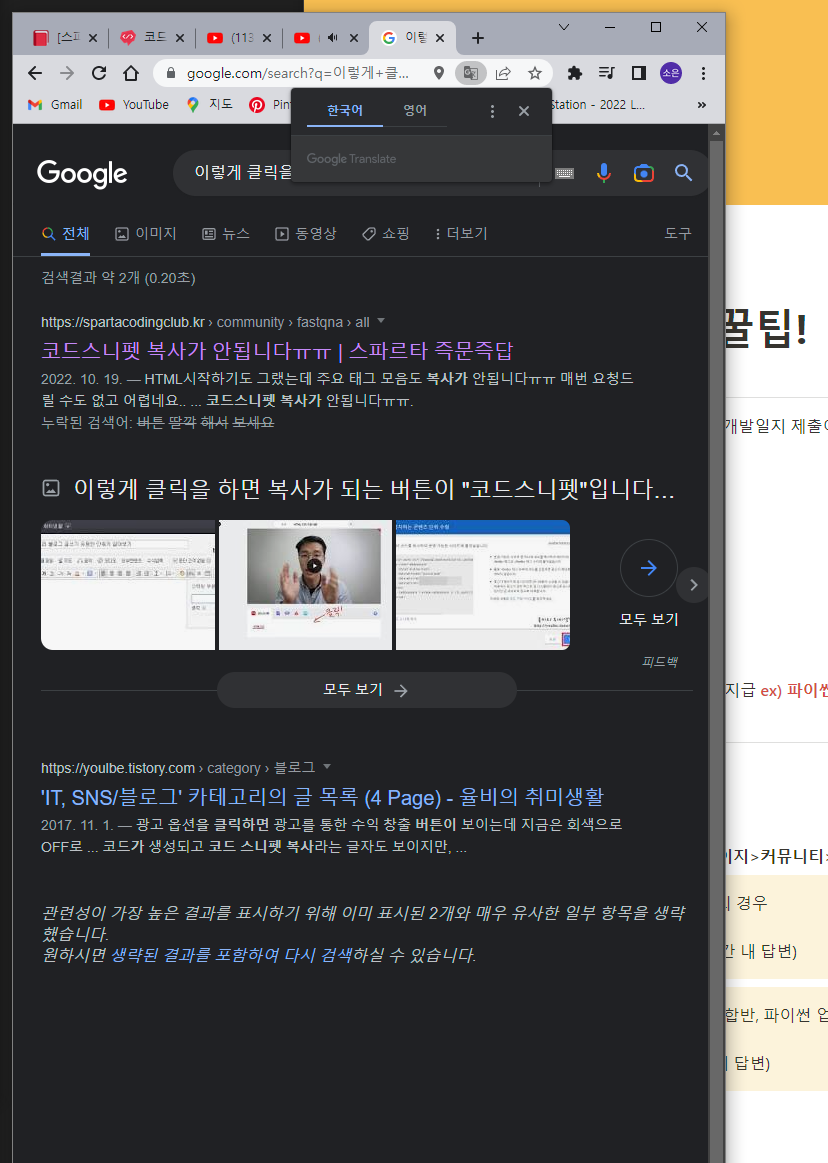
Task: Open Chrome three-dot menu
Action: 703,73
